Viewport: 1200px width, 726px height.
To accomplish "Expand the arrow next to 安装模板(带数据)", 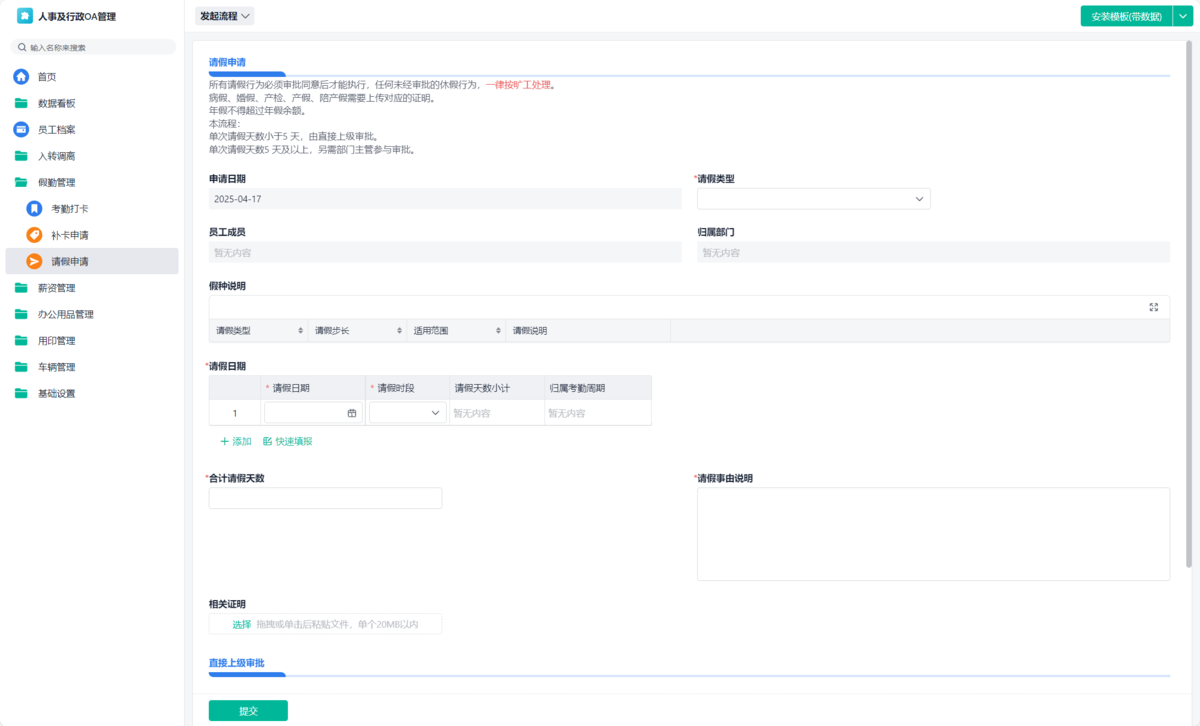I will [1182, 16].
